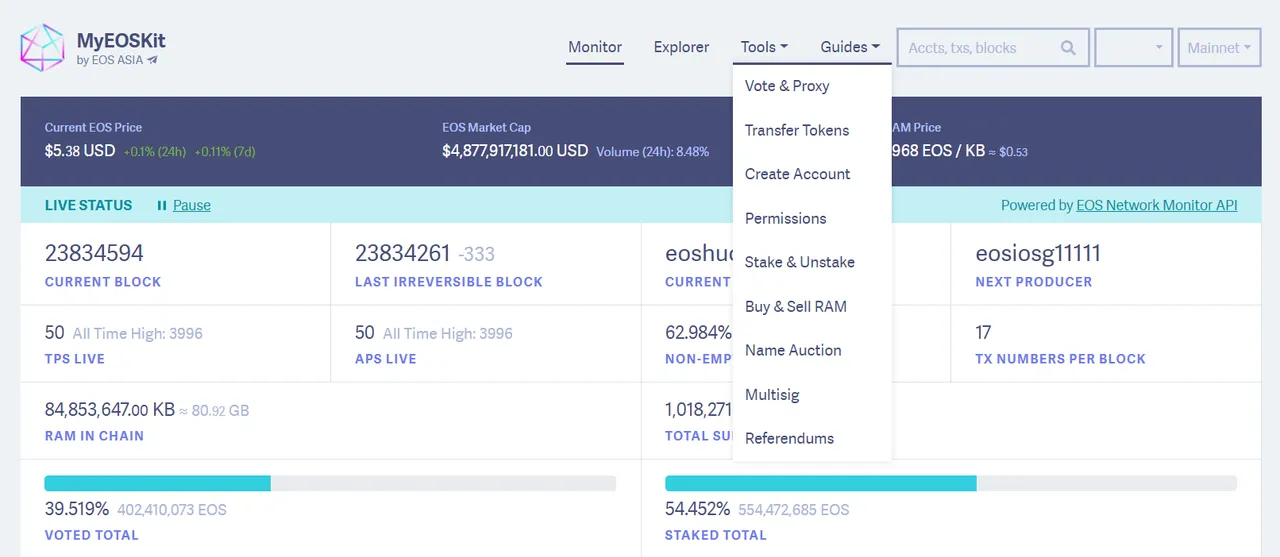Image resolution: width=1280 pixels, height=557 pixels.
Task: Click the TX NUMBERS PER BLOCK label
Action: (1060, 359)
